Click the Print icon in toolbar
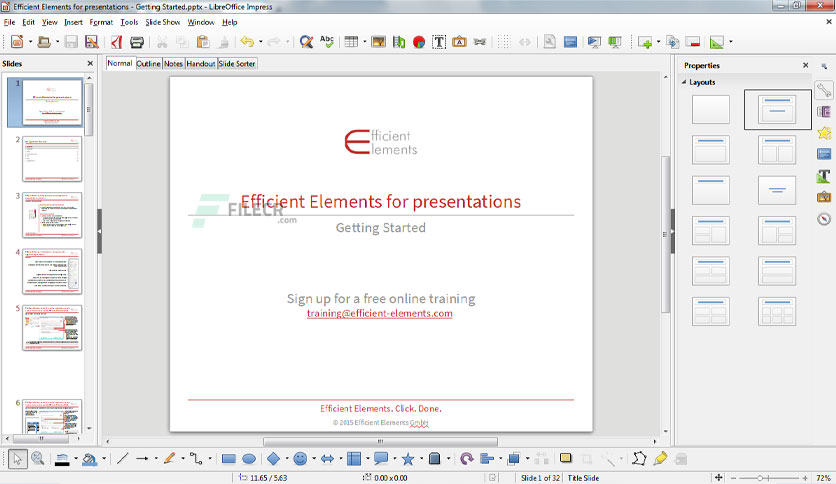The image size is (836, 484). click(137, 42)
